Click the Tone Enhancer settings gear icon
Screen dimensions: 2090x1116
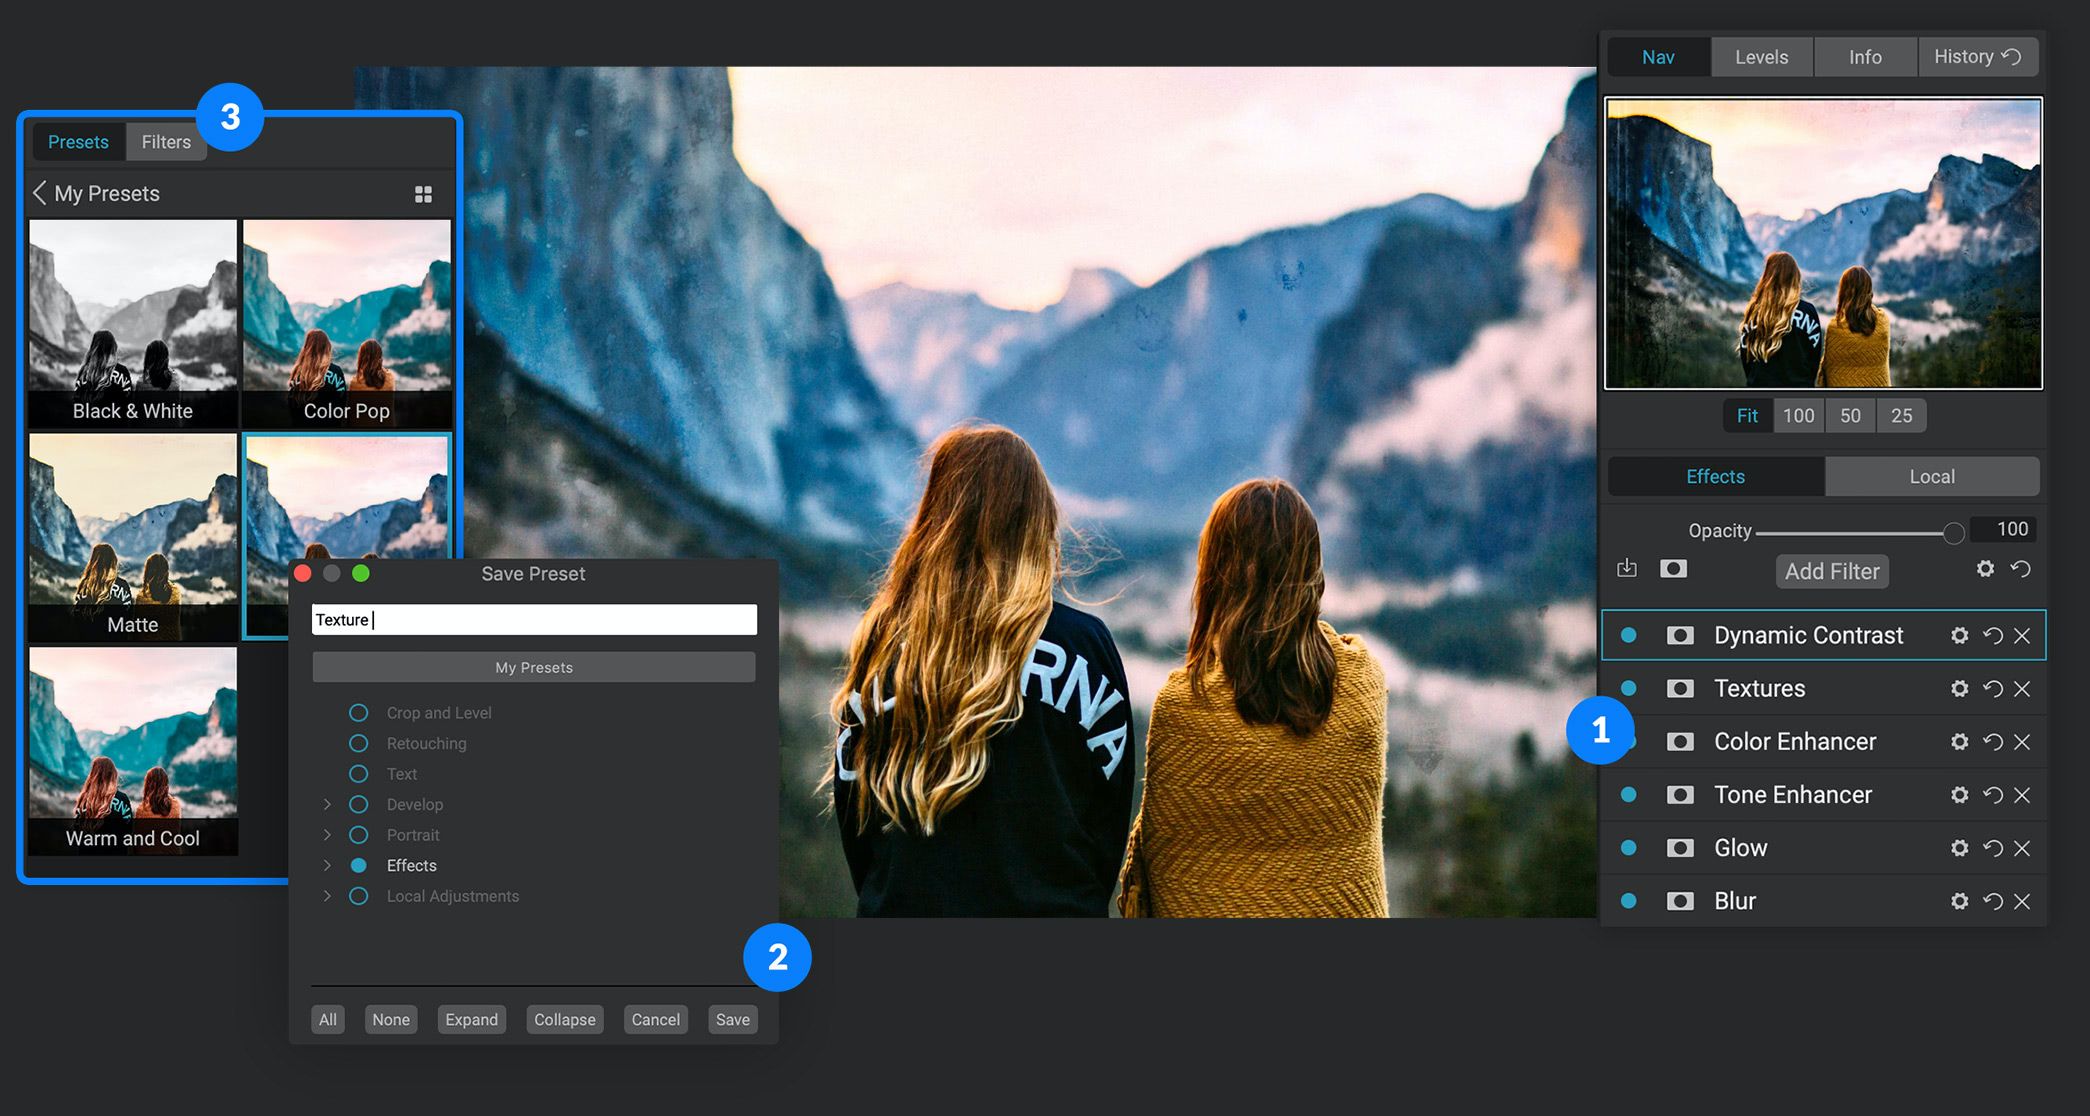point(1960,795)
